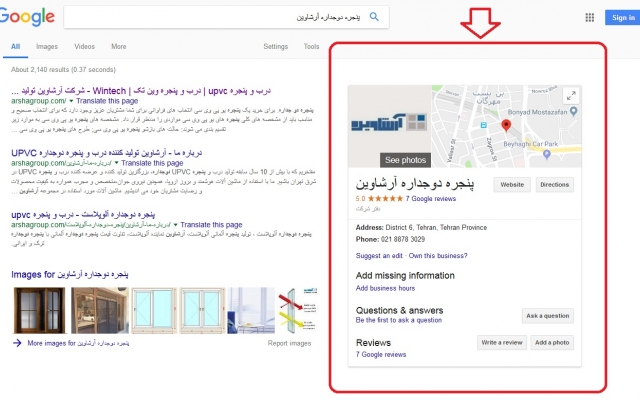Open the dropdown arrow next to arshagroup.com/ first result
The height and width of the screenshot is (400, 640).
[71, 101]
